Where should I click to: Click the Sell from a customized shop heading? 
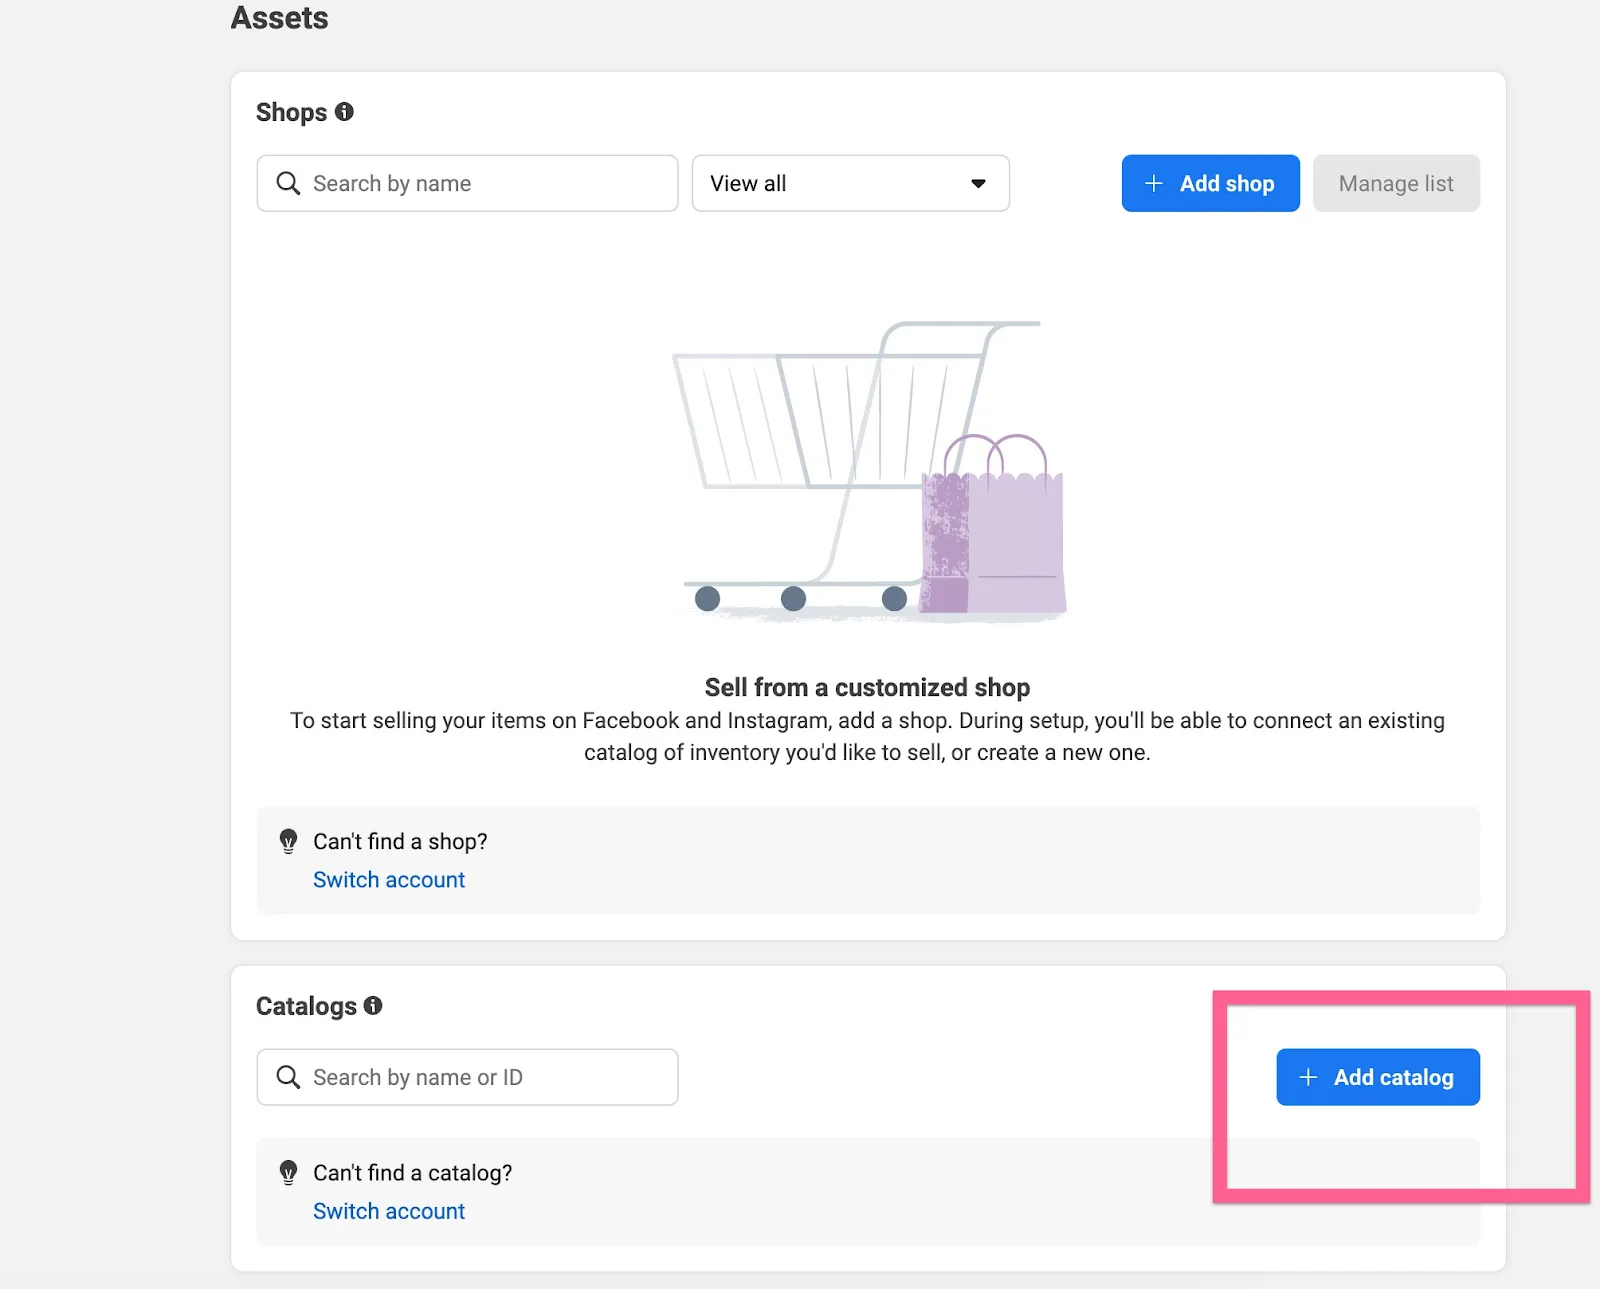click(x=867, y=688)
